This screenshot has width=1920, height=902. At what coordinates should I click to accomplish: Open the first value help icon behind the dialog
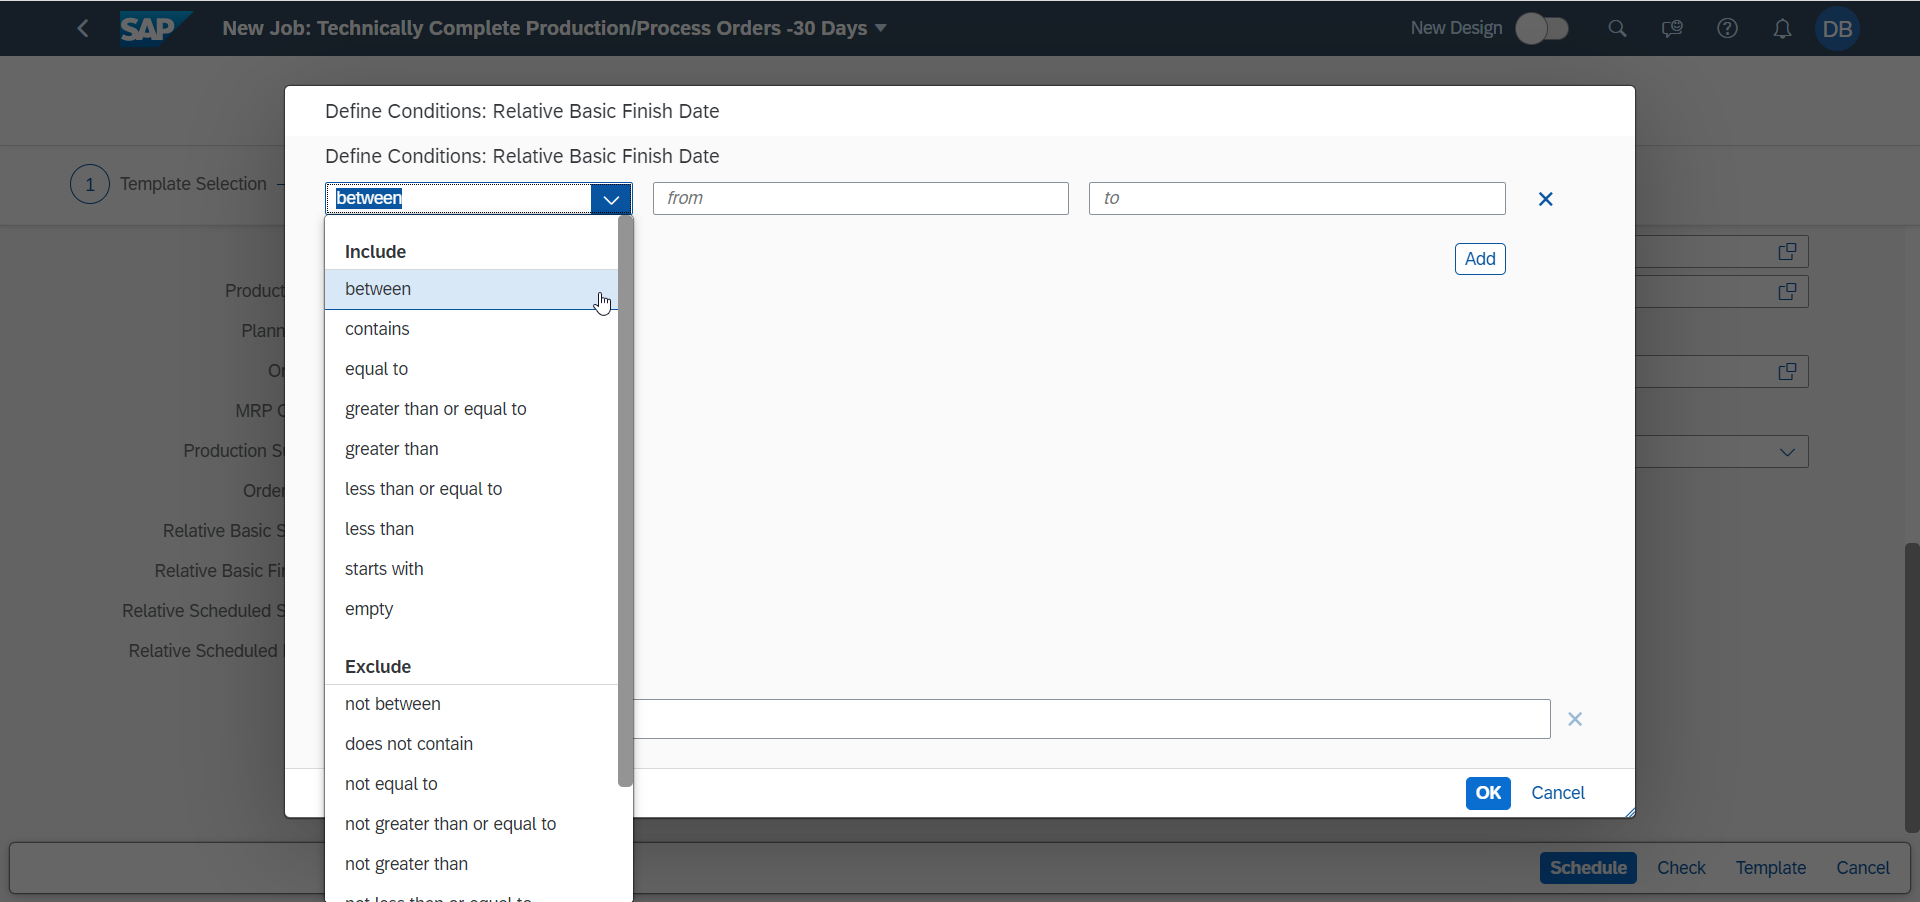(1787, 252)
